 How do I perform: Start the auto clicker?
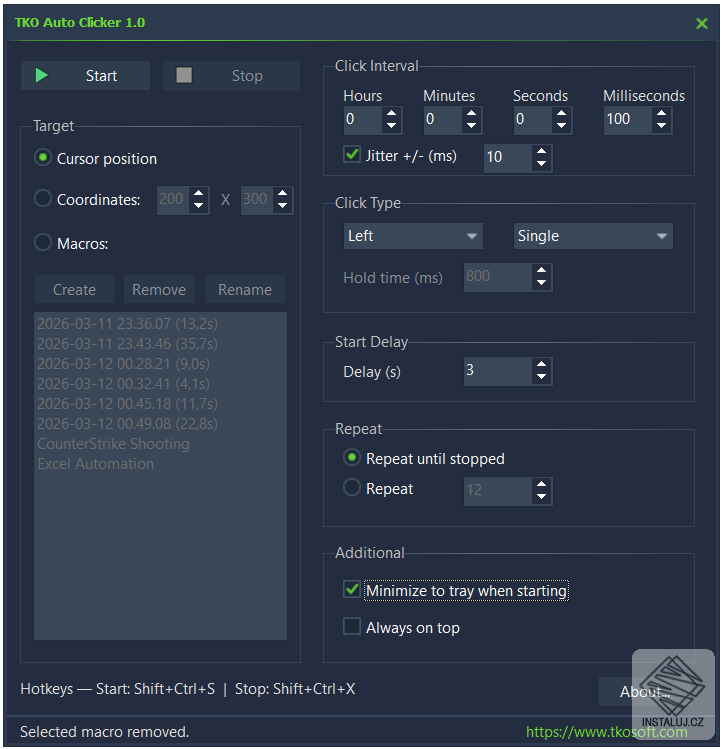click(x=85, y=75)
